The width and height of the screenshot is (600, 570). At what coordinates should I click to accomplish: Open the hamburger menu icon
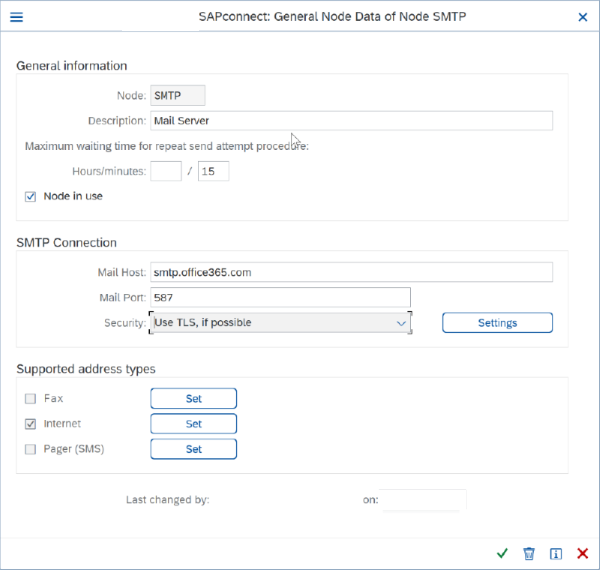point(16,17)
